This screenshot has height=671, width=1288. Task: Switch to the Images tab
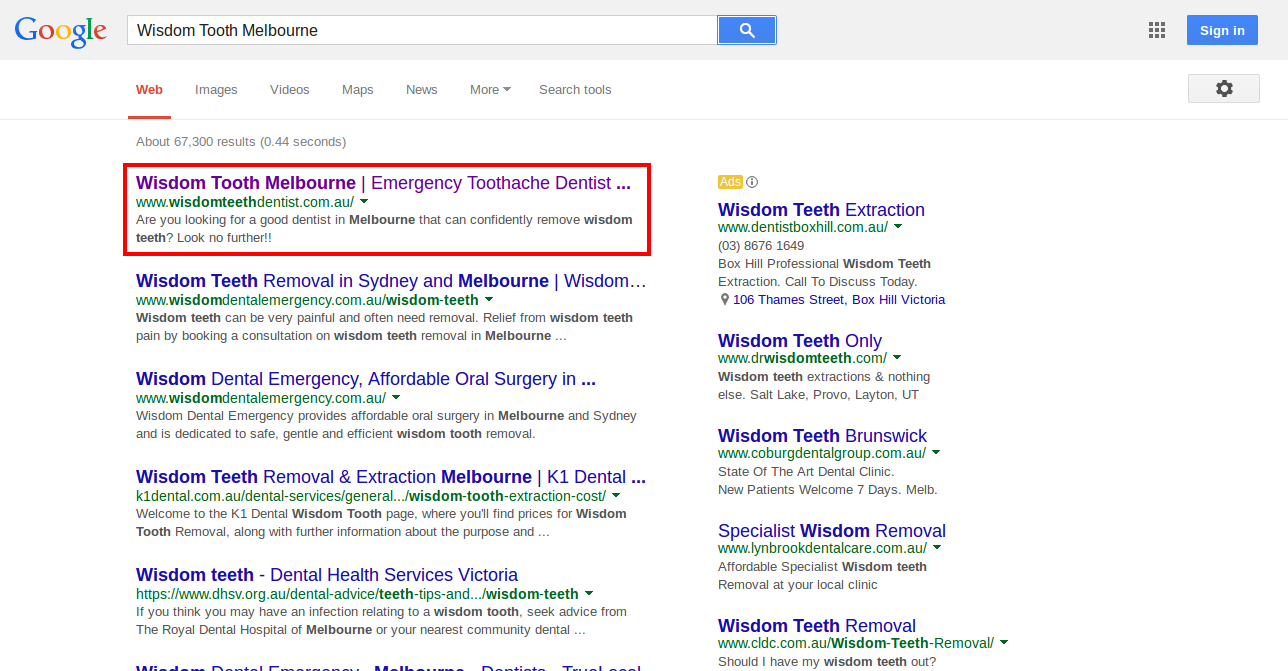coord(216,90)
